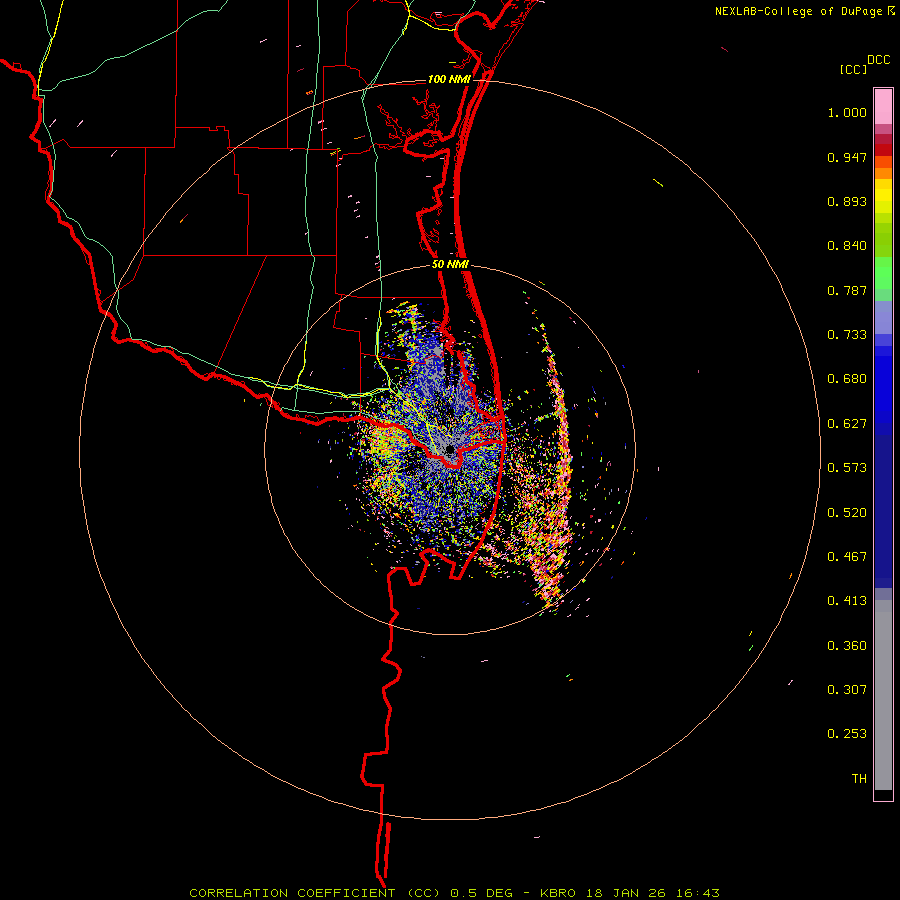The image size is (900, 900).
Task: Click the Correlation Coefficient title at the bottom
Action: pyautogui.click(x=454, y=893)
